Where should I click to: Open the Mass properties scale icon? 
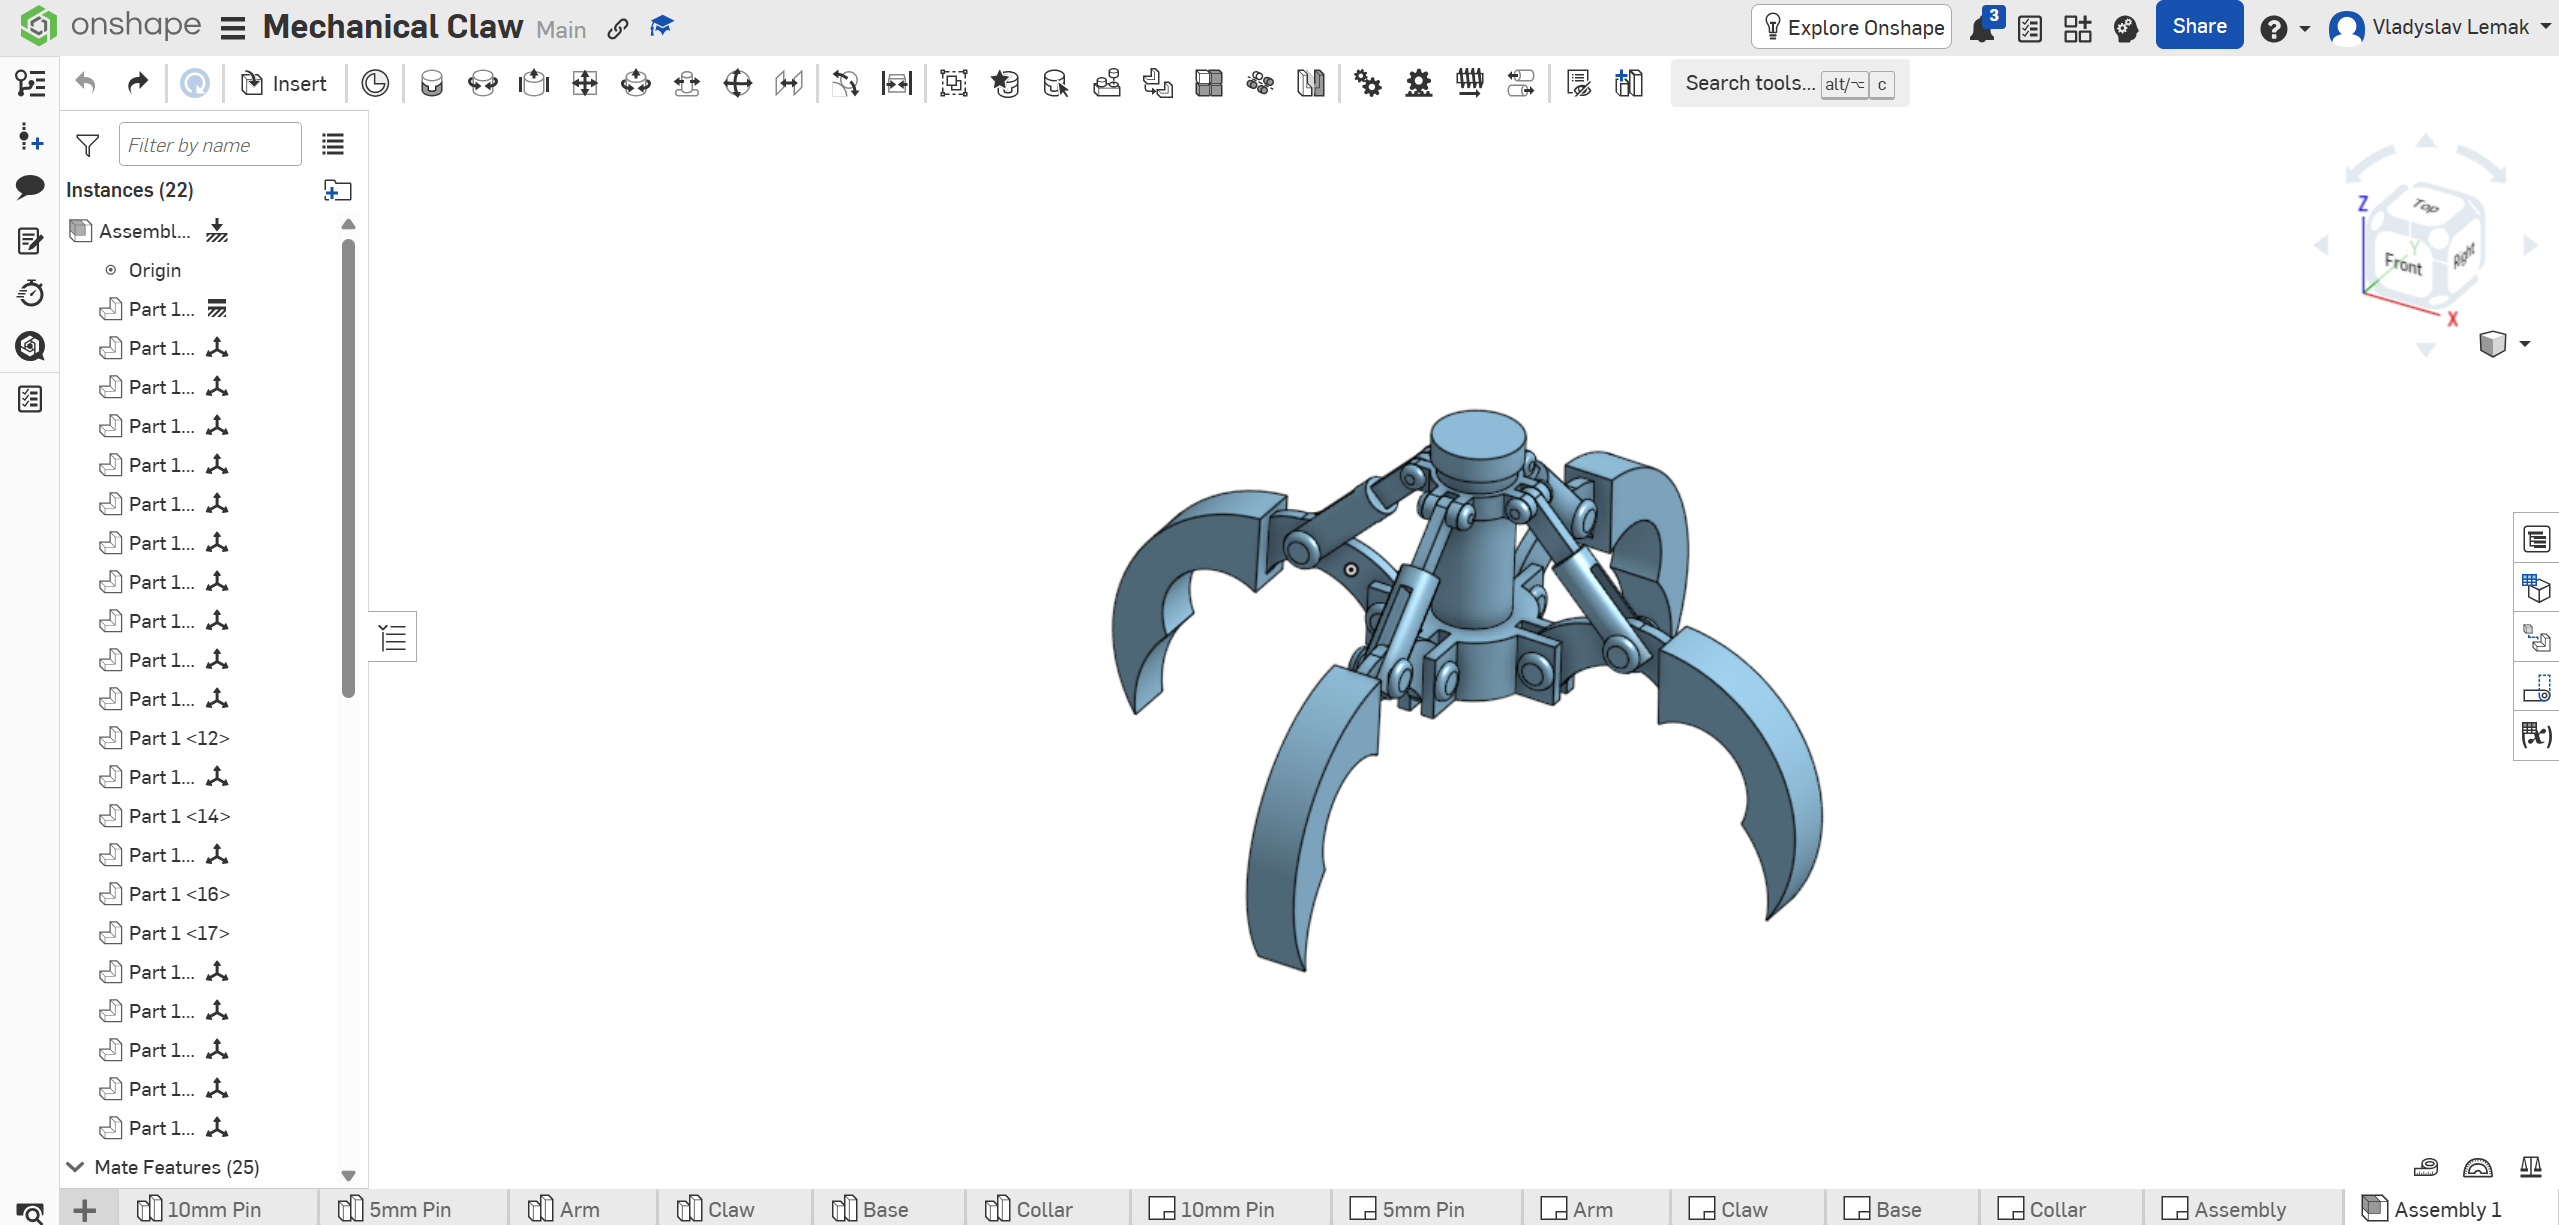(2530, 1167)
